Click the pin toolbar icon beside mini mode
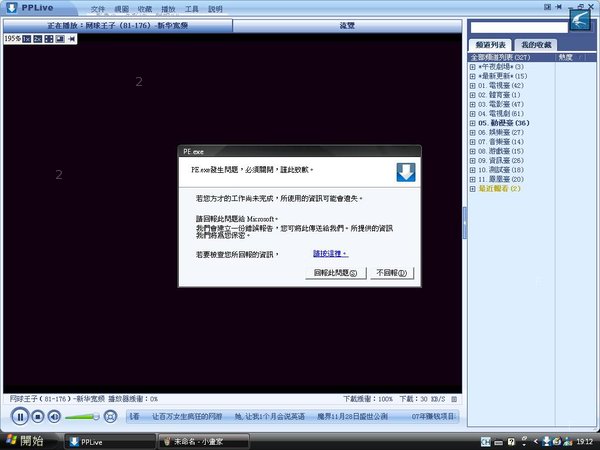 point(71,39)
